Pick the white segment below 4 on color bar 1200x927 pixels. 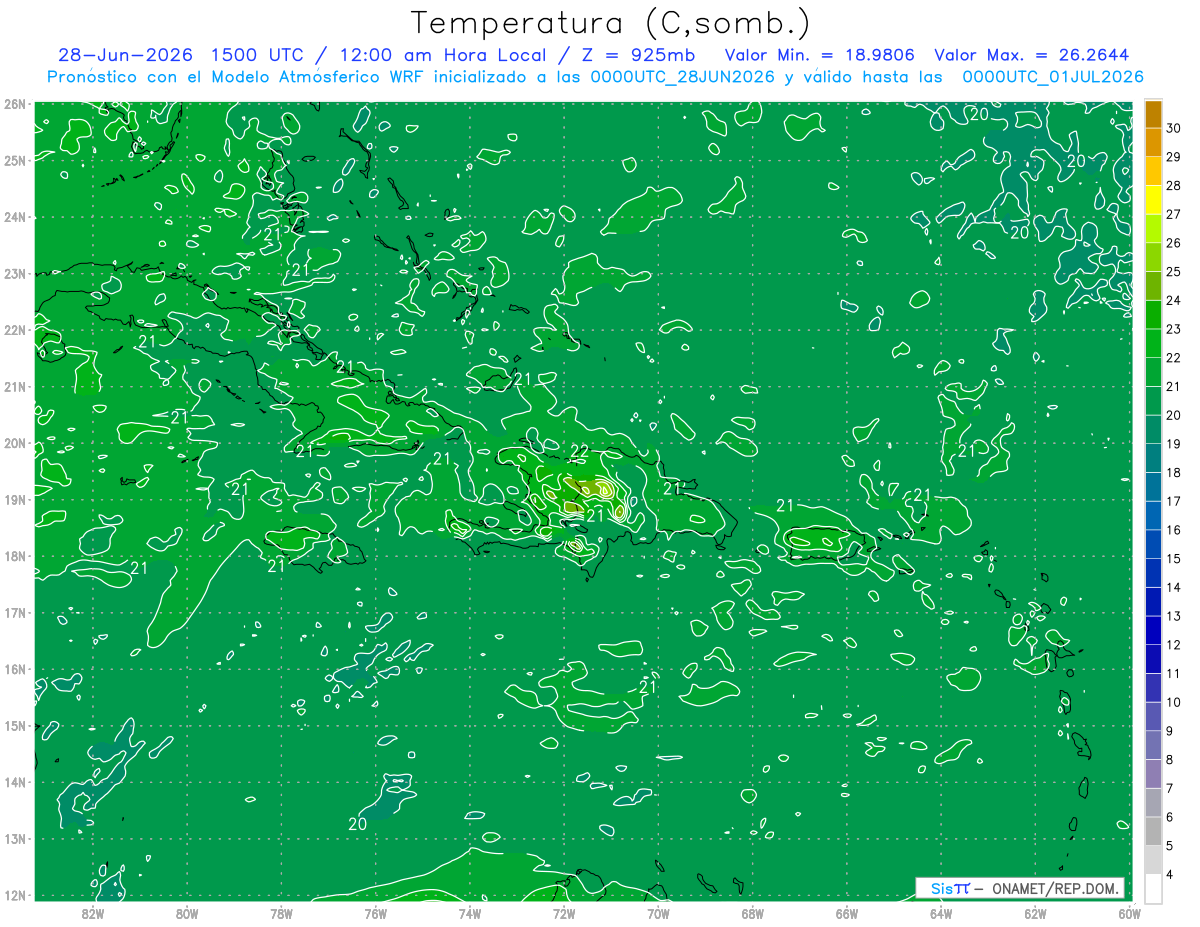click(1153, 888)
